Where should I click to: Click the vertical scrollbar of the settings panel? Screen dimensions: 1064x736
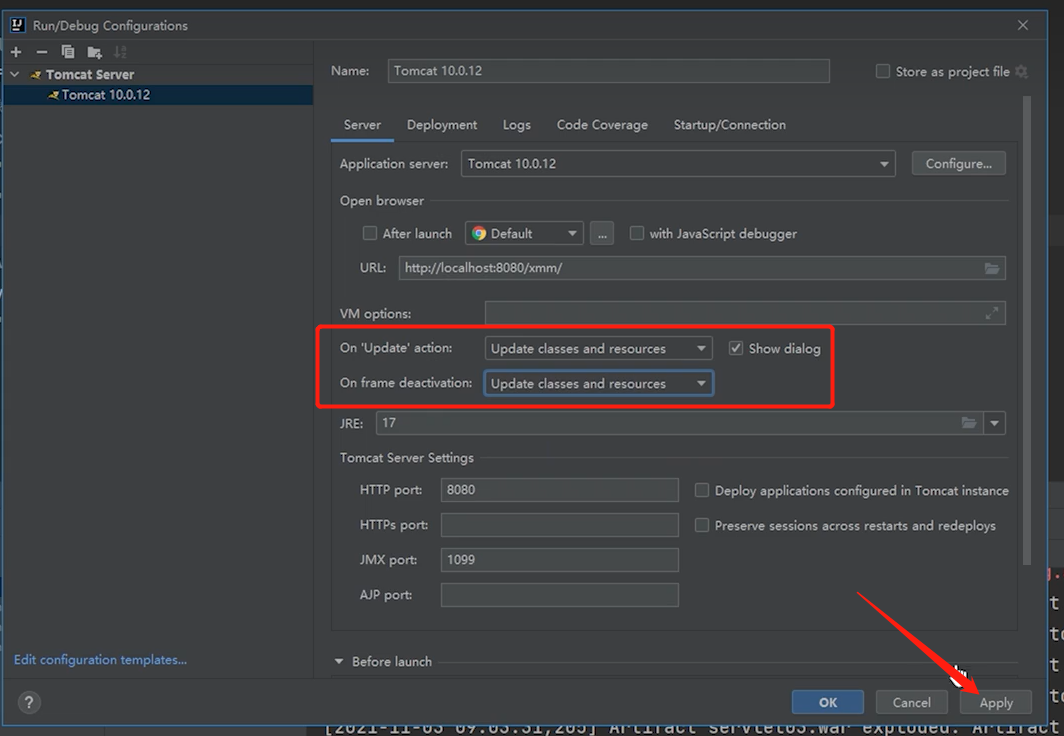[1027, 330]
